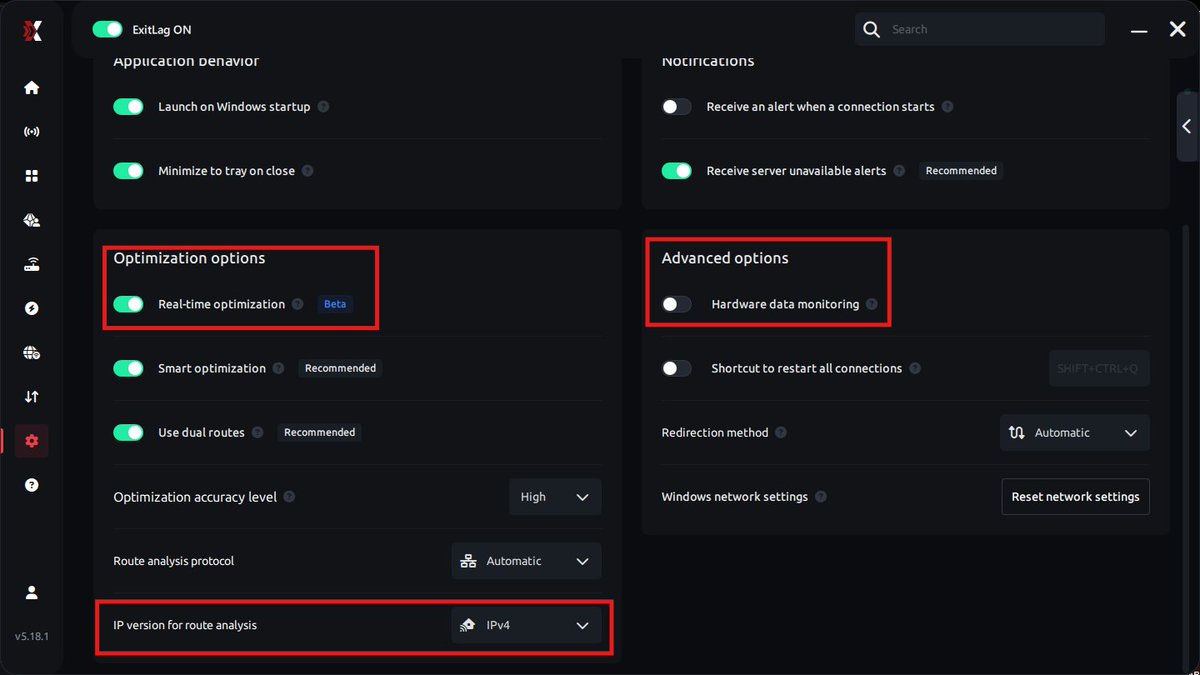The image size is (1200, 675).
Task: Open the help question mark sidebar icon
Action: pyautogui.click(x=31, y=485)
